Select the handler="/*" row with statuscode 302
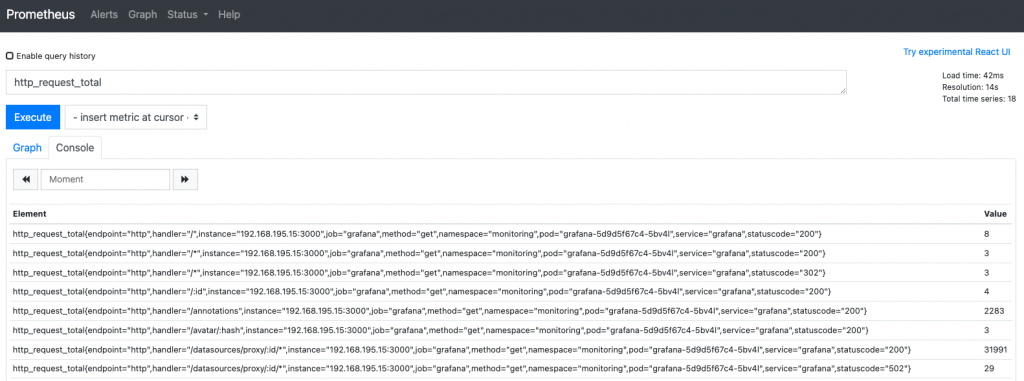Screen dimensions: 1024x381 tap(511, 272)
